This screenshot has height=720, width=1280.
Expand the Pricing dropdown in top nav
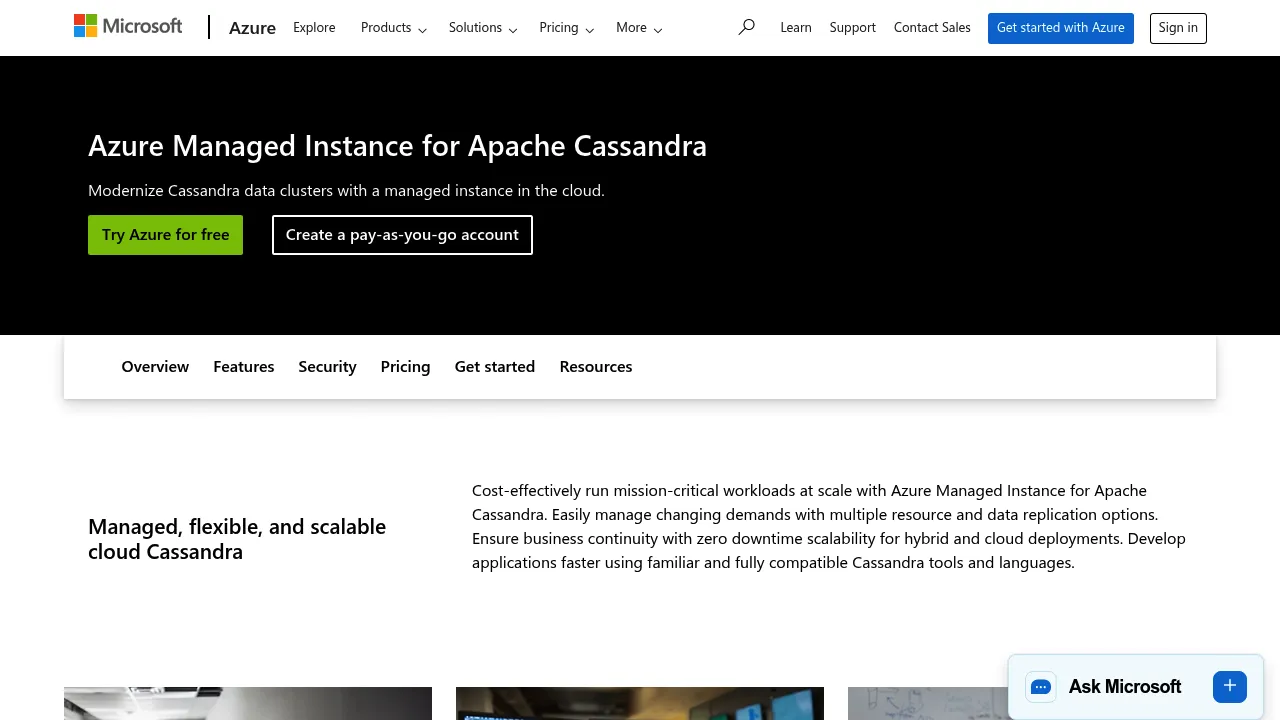tap(567, 28)
